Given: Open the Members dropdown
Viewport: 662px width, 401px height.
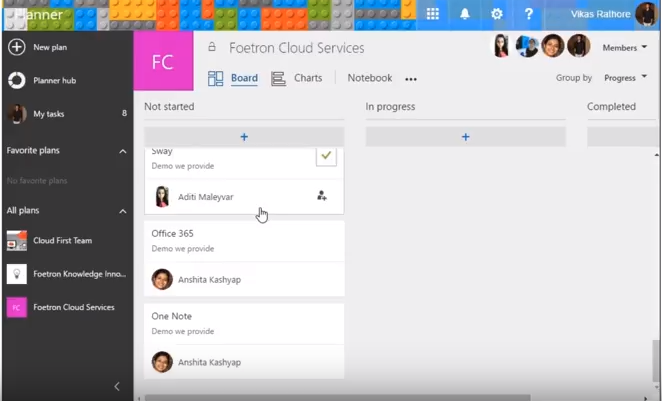Looking at the screenshot, I should tap(624, 48).
